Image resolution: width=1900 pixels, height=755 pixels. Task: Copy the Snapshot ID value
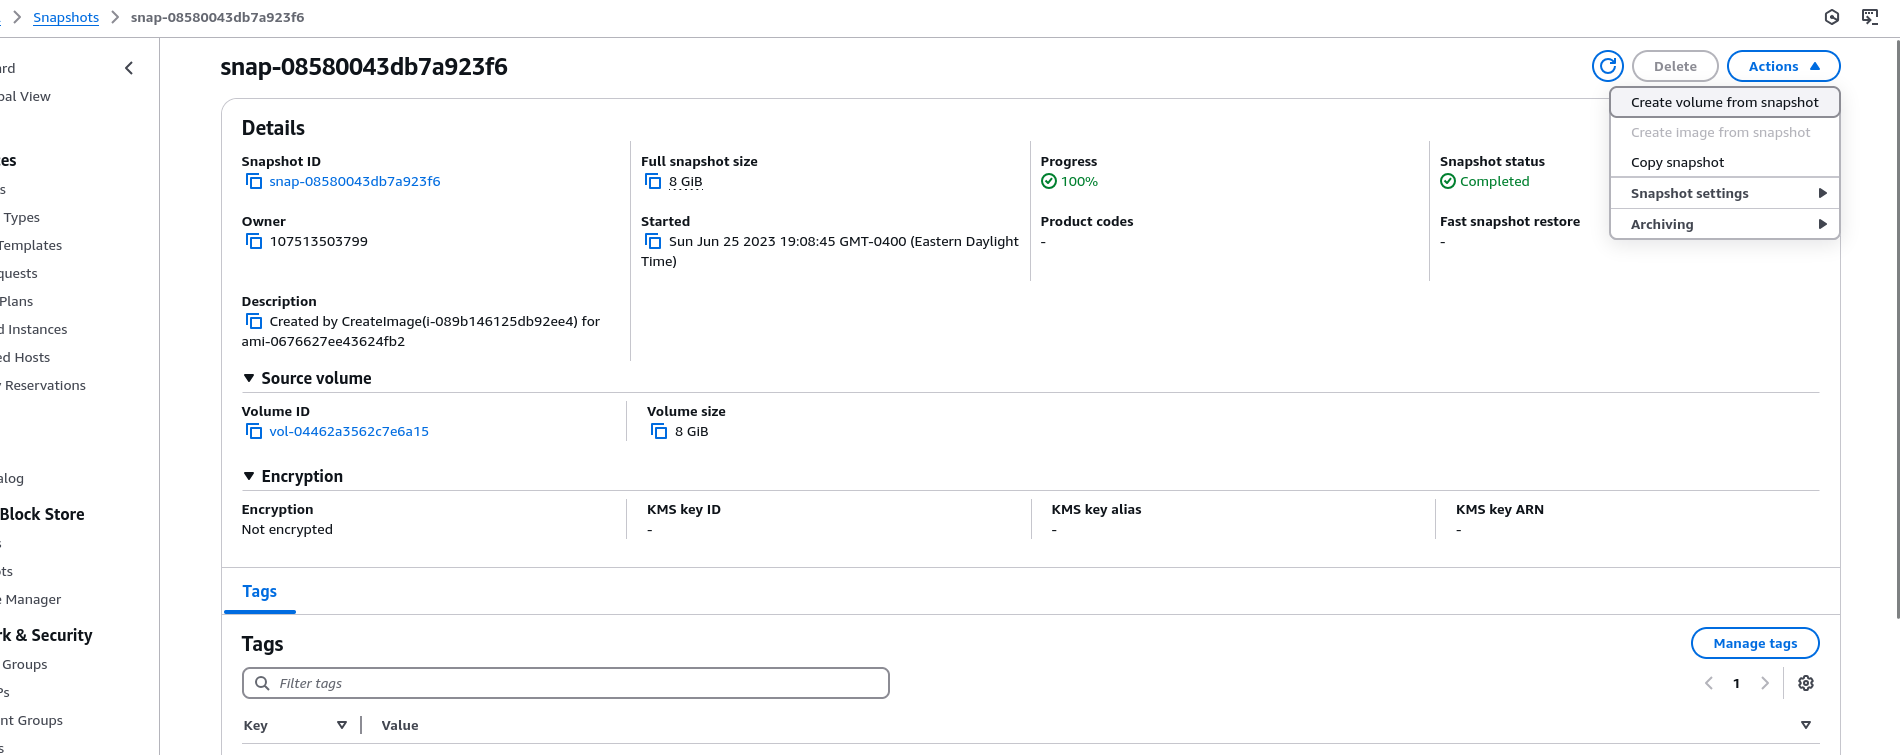(254, 181)
